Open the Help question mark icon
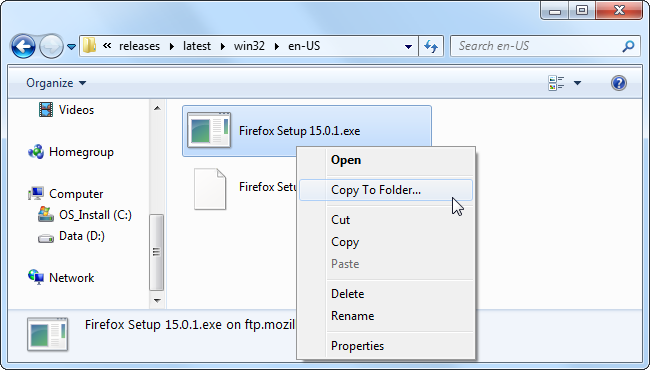Screen dimensions: 650x370 pyautogui.click(x=618, y=83)
